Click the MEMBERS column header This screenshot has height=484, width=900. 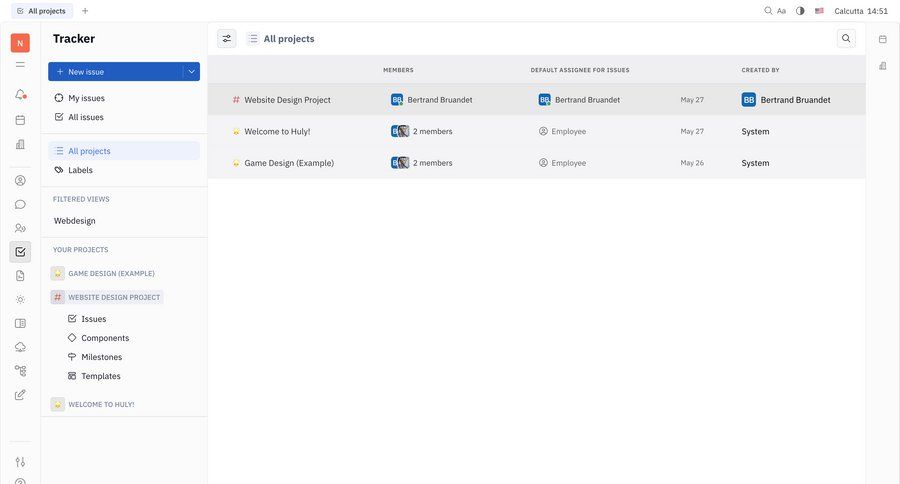pyautogui.click(x=398, y=70)
